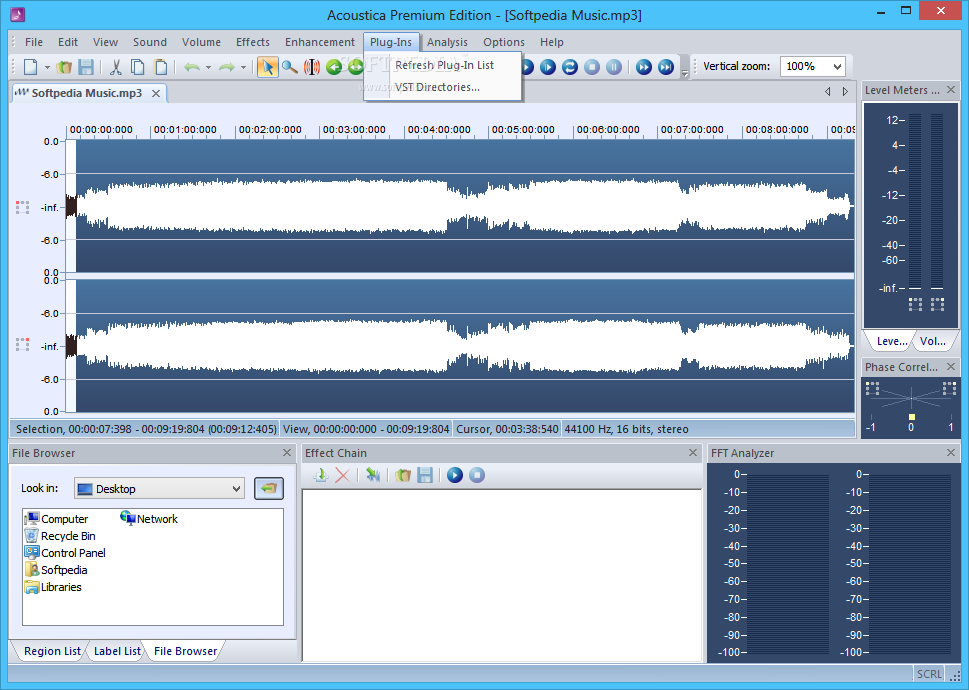Select the red audio scrub tool
Image resolution: width=969 pixels, height=690 pixels.
pos(312,66)
